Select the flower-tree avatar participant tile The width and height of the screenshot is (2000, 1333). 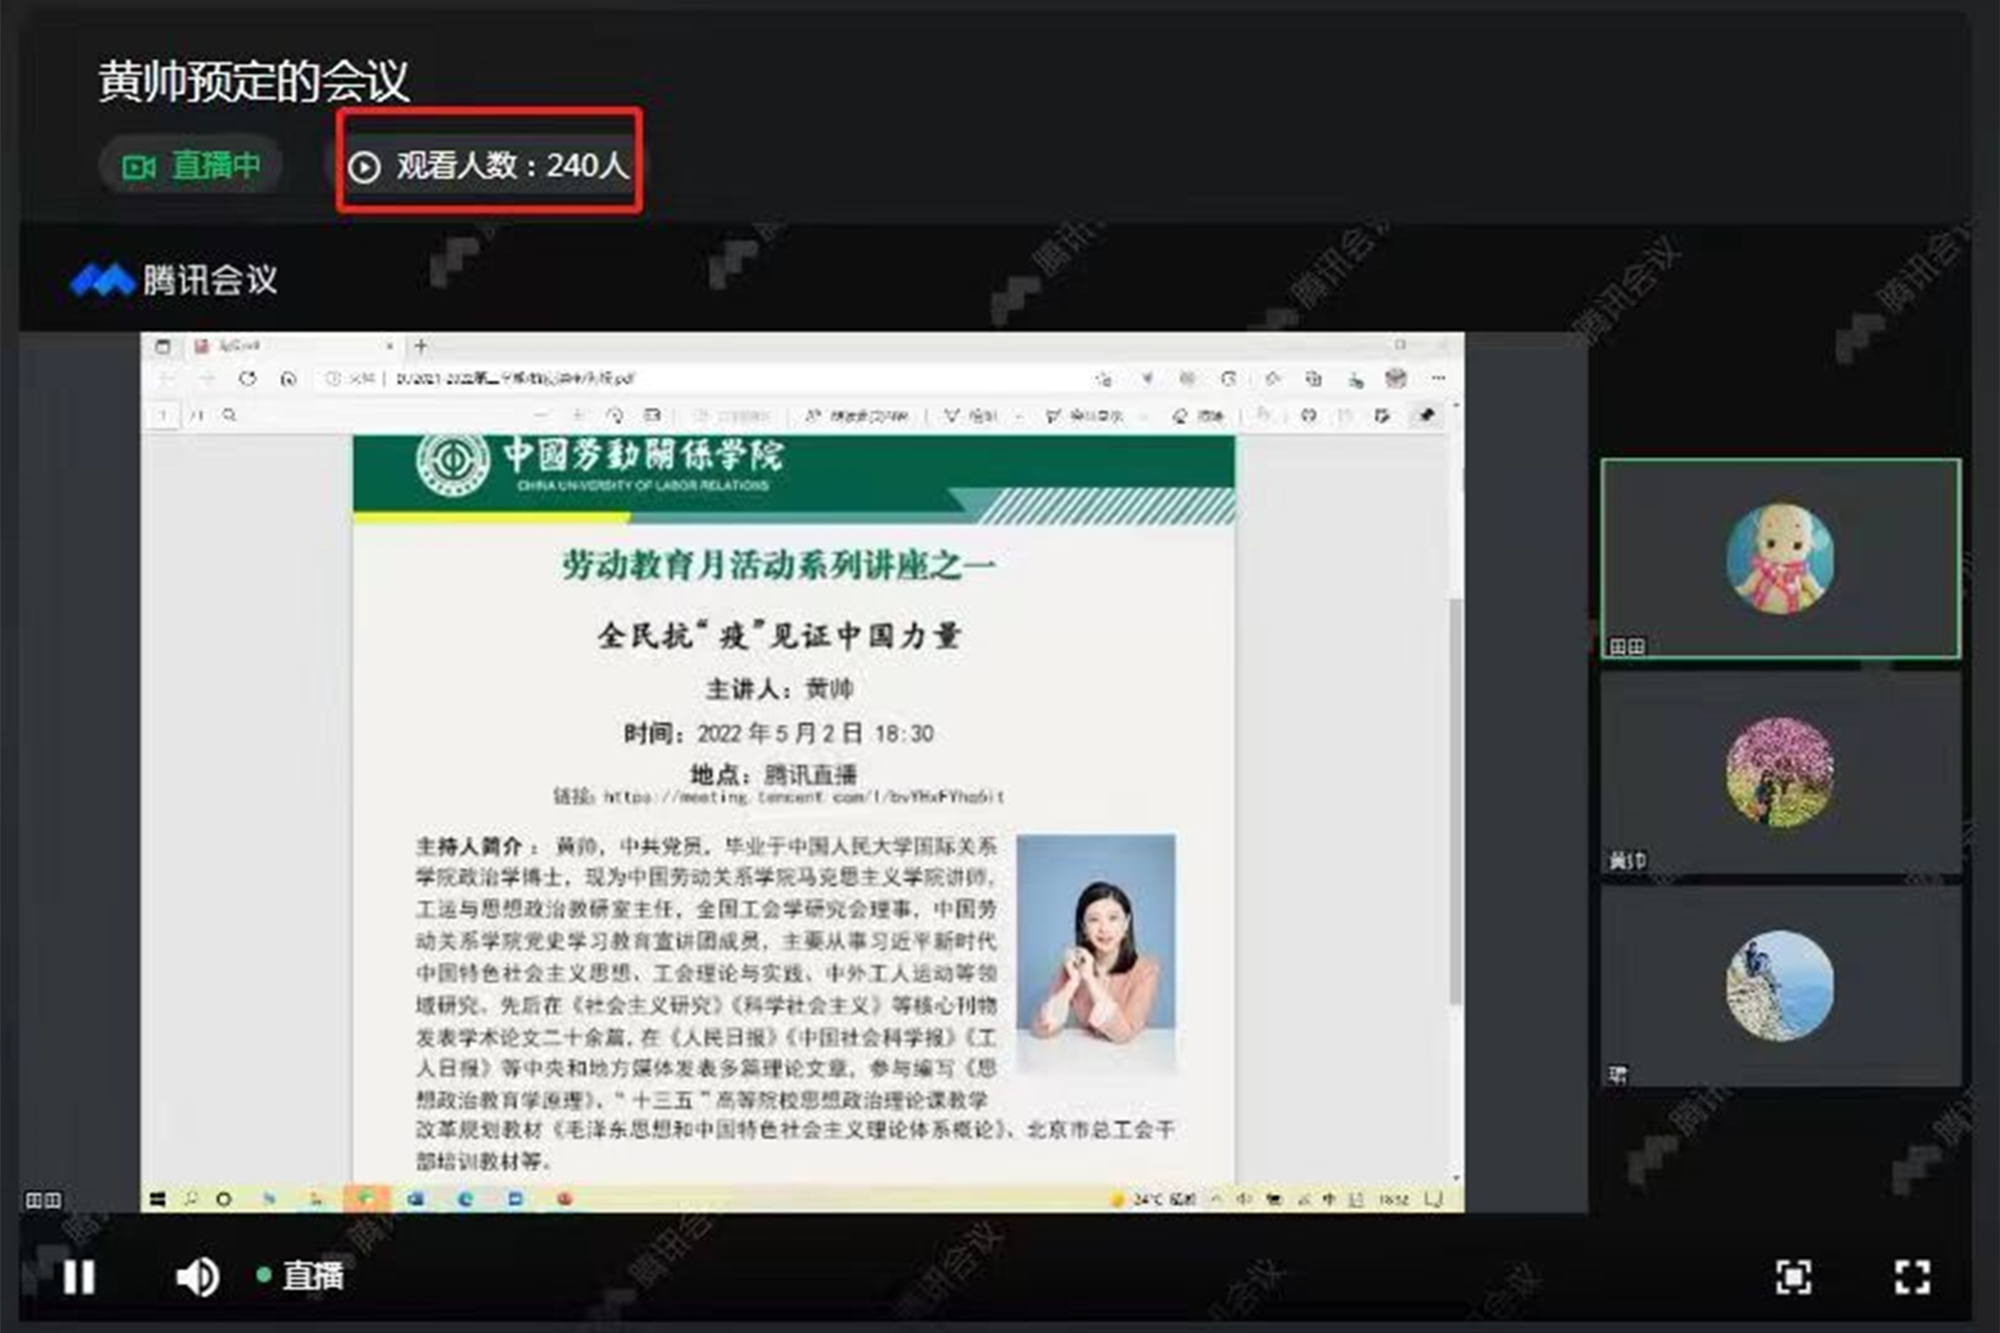tap(1780, 772)
